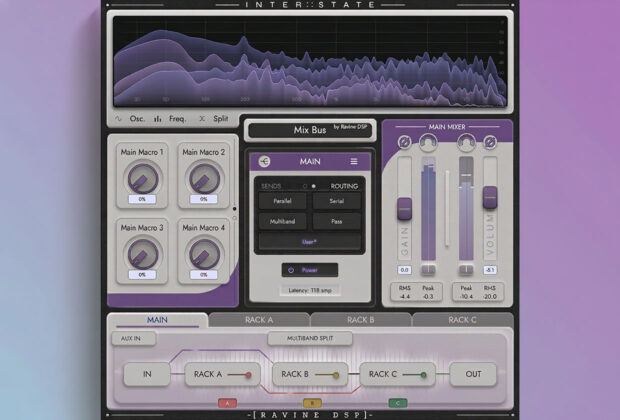Click the MULTIBAND SPLIT button
The height and width of the screenshot is (420, 620).
310,339
